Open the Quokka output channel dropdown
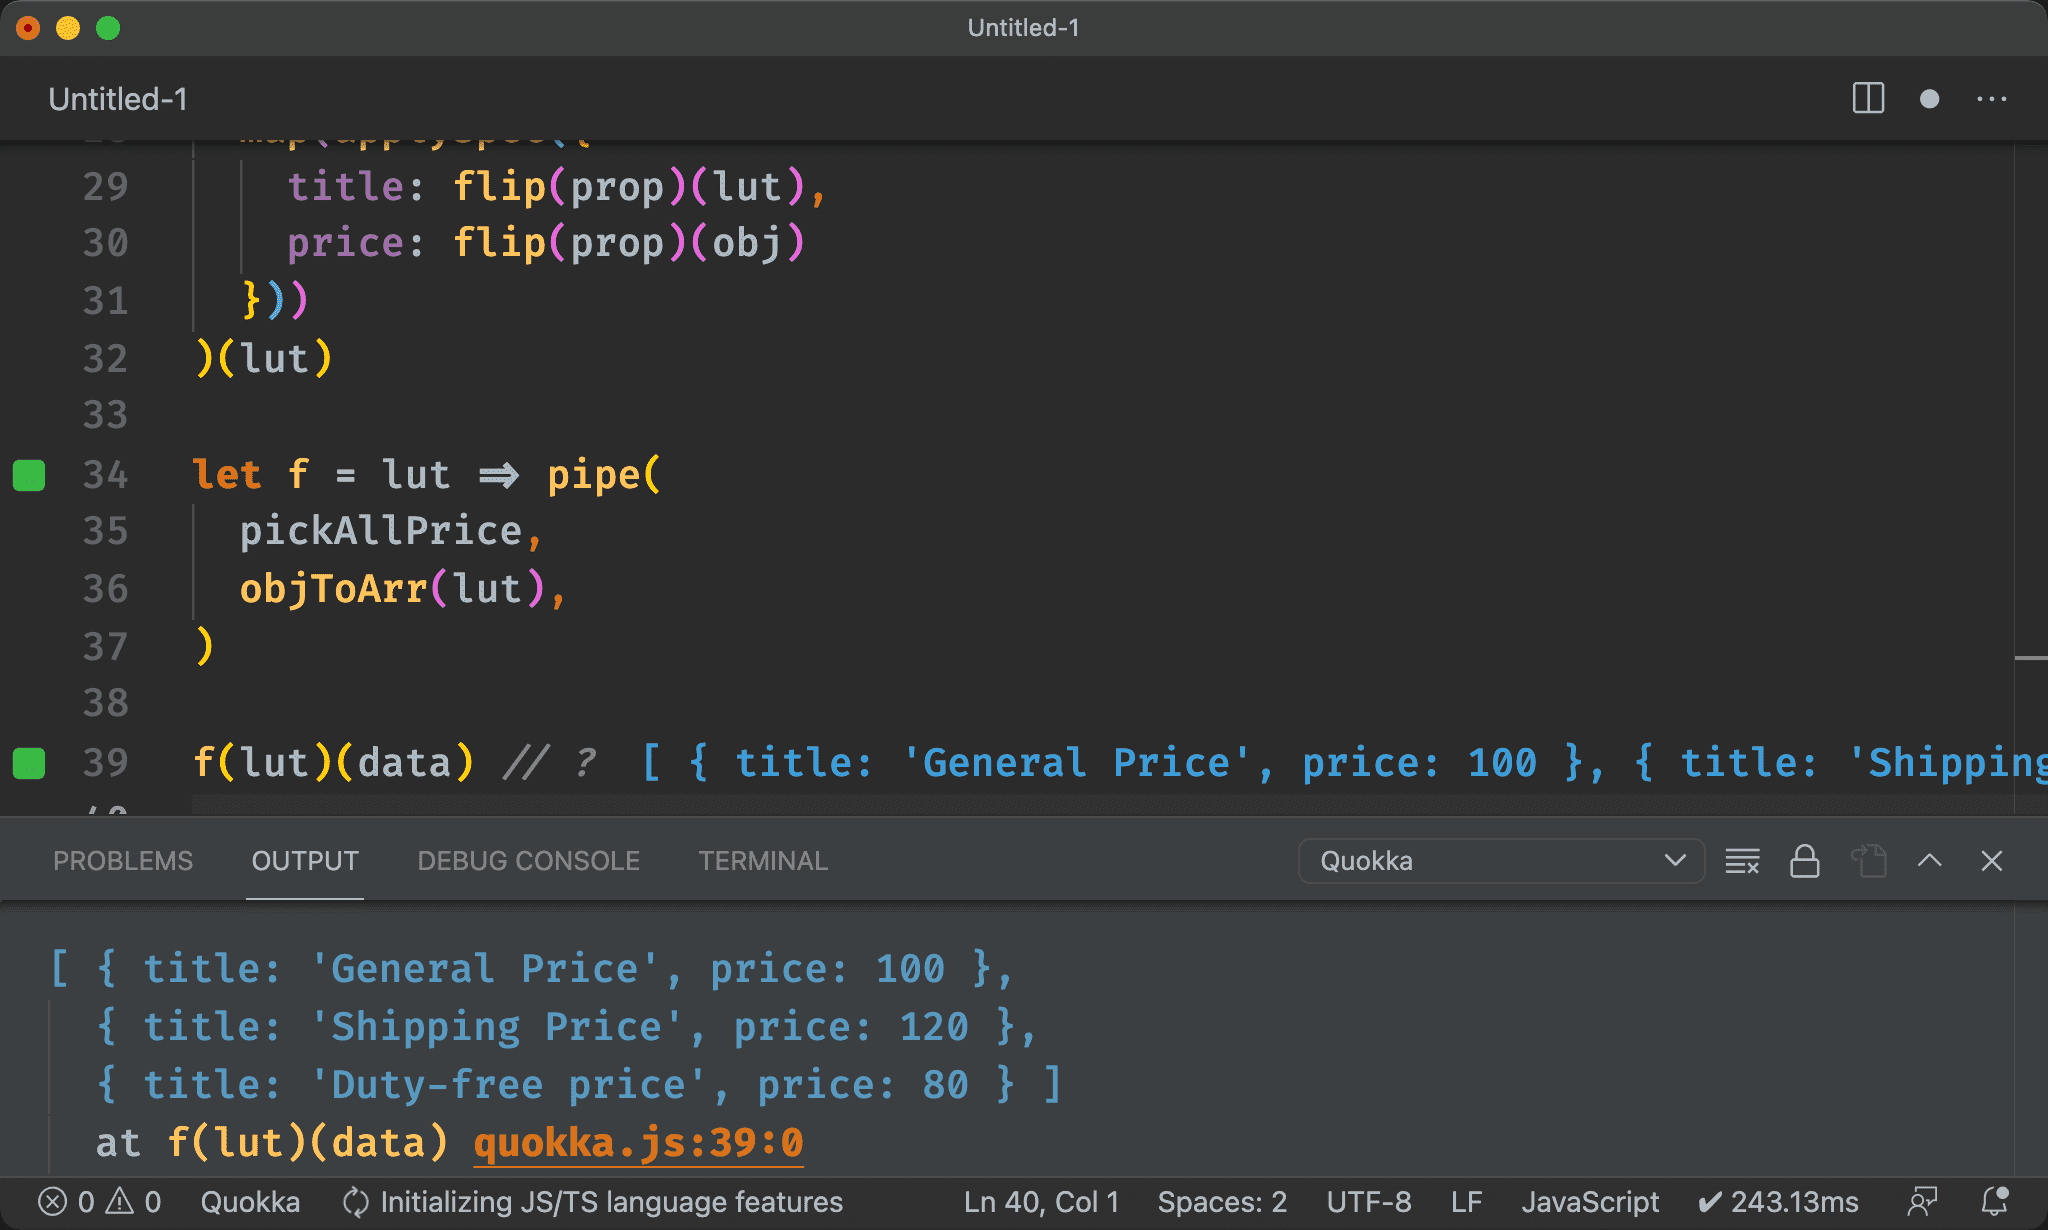 (1500, 861)
